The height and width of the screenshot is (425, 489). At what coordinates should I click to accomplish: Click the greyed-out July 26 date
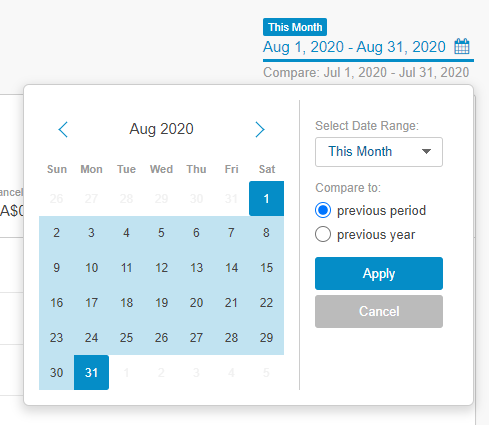click(56, 199)
